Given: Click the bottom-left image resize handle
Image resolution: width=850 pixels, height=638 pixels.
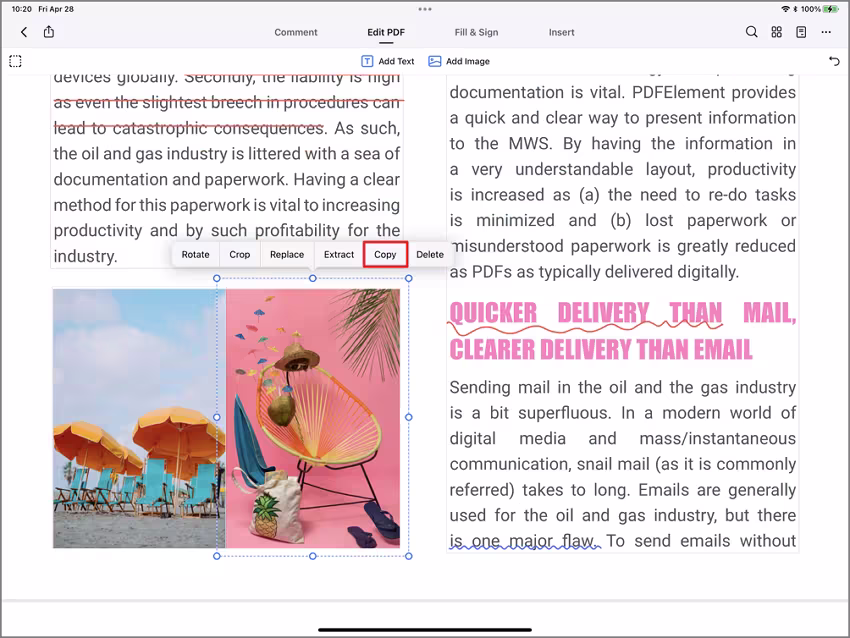Looking at the screenshot, I should 217,556.
